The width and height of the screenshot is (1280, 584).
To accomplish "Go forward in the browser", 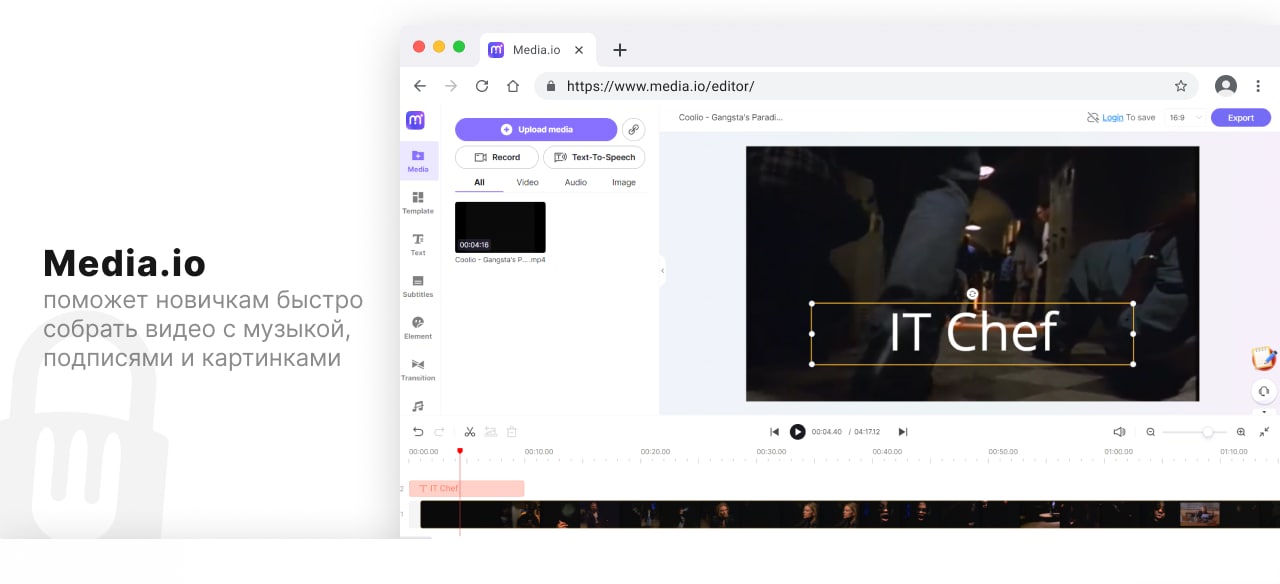I will tap(451, 86).
